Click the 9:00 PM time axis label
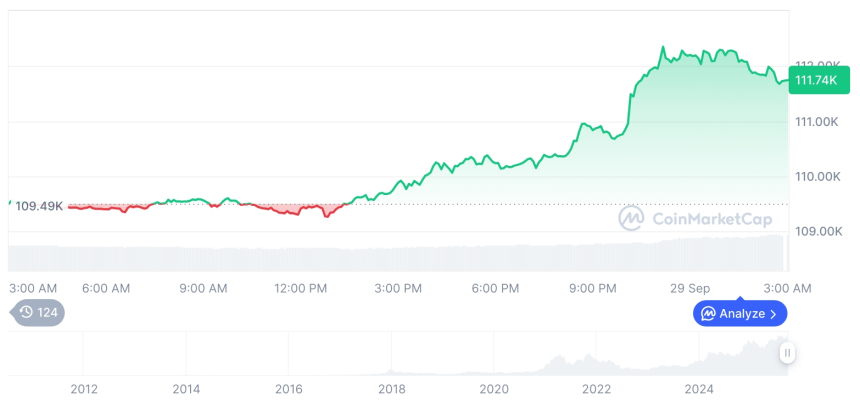The height and width of the screenshot is (401, 860). [593, 288]
